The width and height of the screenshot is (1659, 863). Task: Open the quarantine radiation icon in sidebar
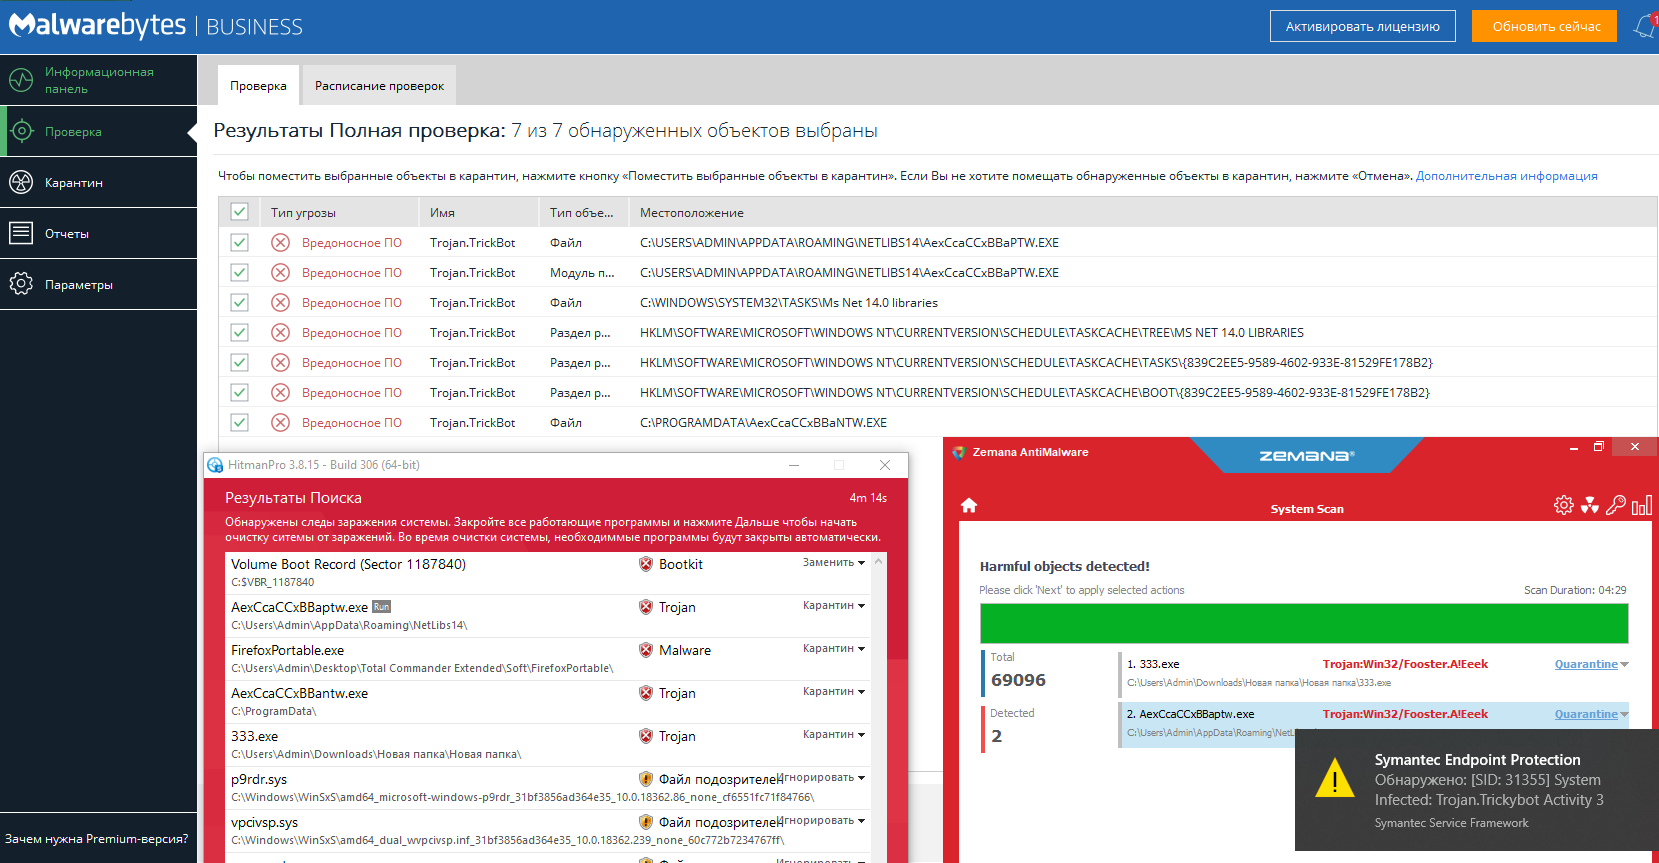click(x=21, y=182)
